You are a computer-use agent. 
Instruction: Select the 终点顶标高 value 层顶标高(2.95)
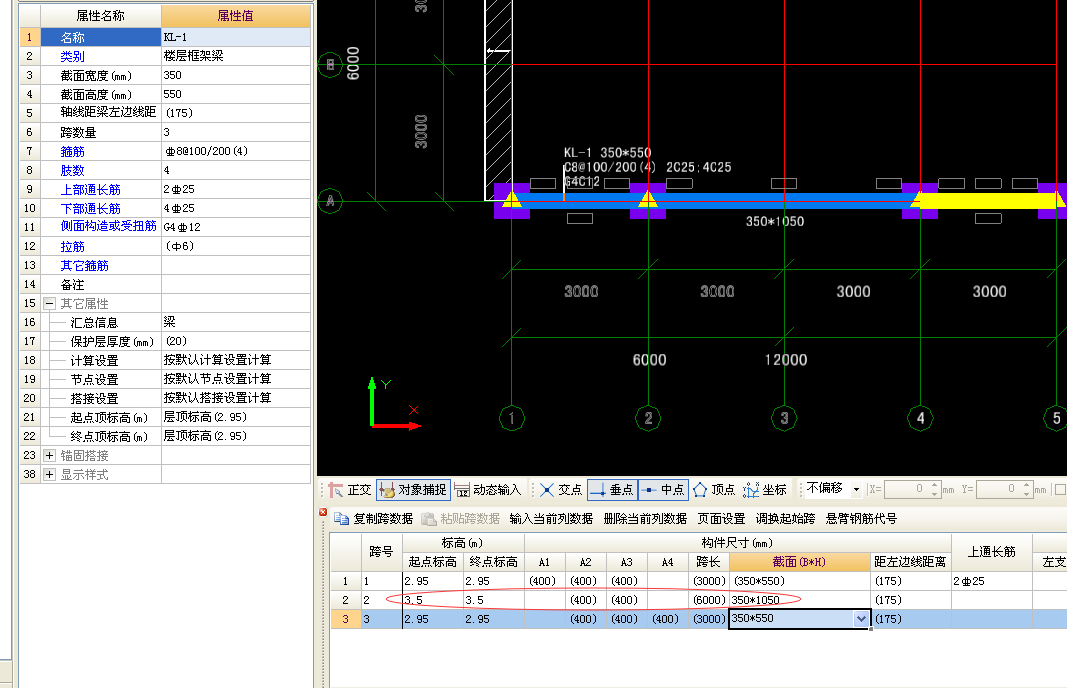[235, 436]
